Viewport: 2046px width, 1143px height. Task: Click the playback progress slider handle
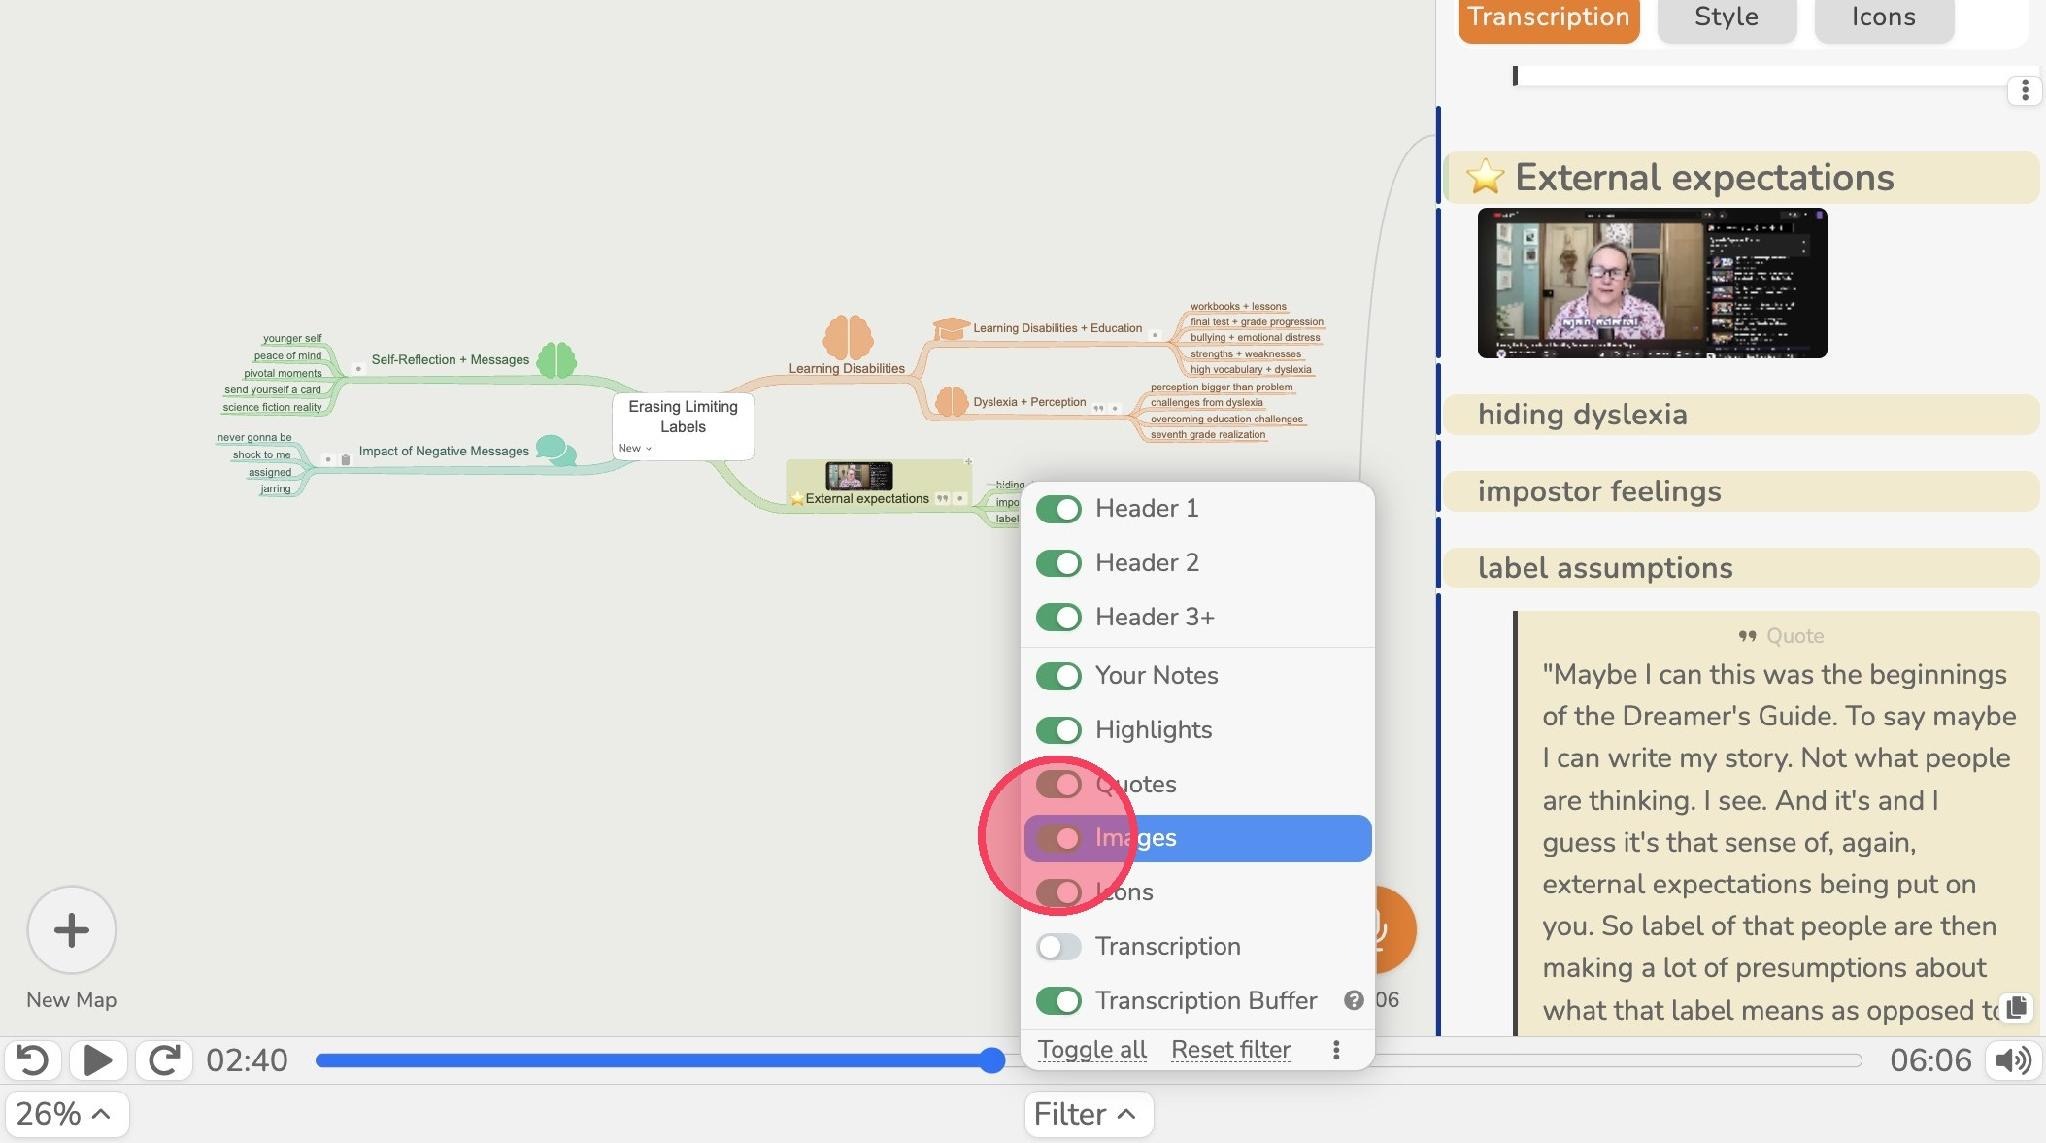click(x=991, y=1060)
